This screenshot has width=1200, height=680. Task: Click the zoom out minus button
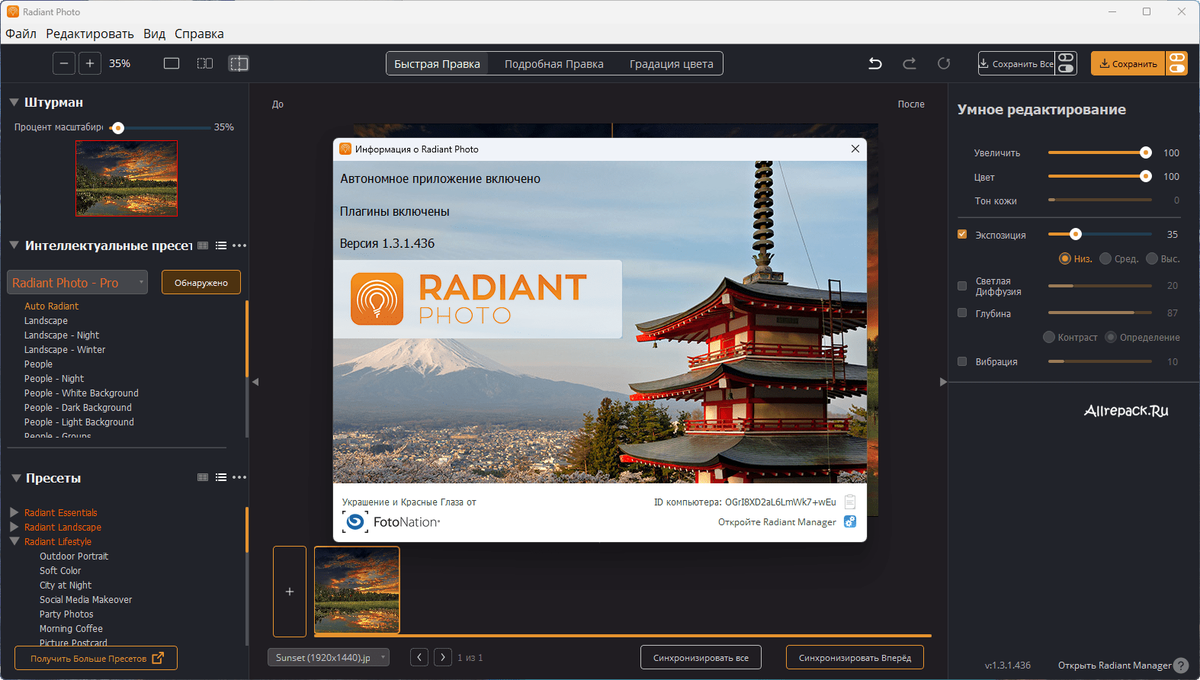[64, 63]
